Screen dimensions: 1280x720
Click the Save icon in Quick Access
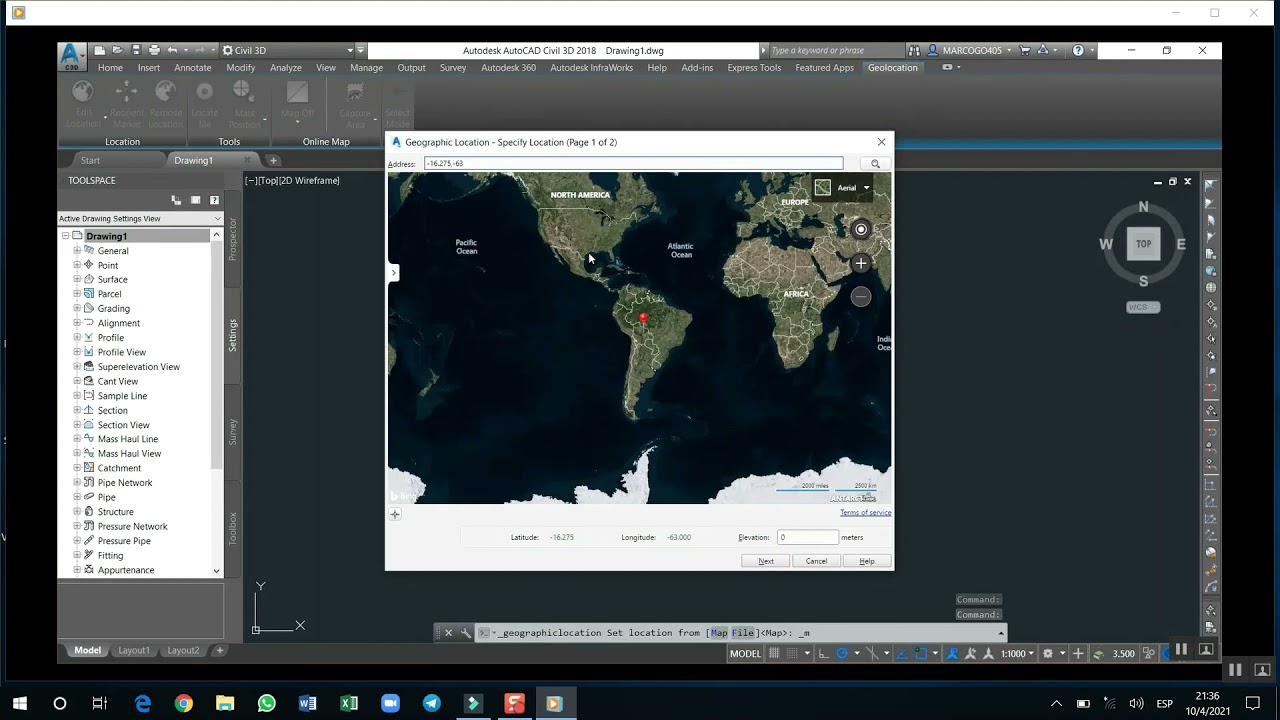tap(136, 50)
